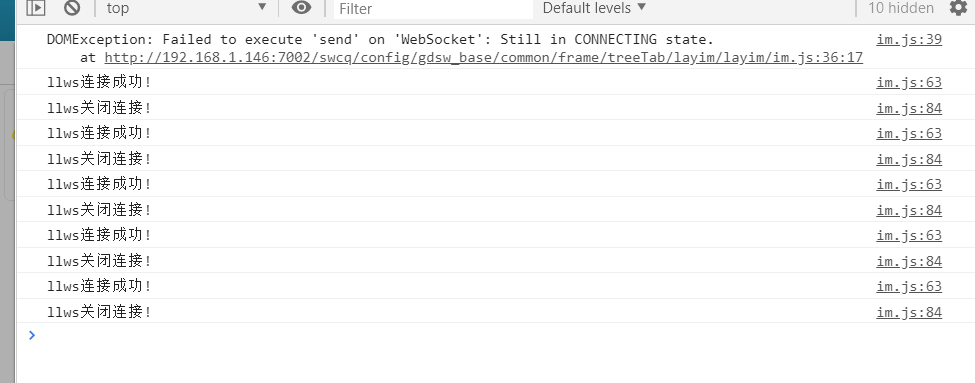Open the 'top' JavaScript context dropdown
Screen dimensions: 975x383
(187, 8)
